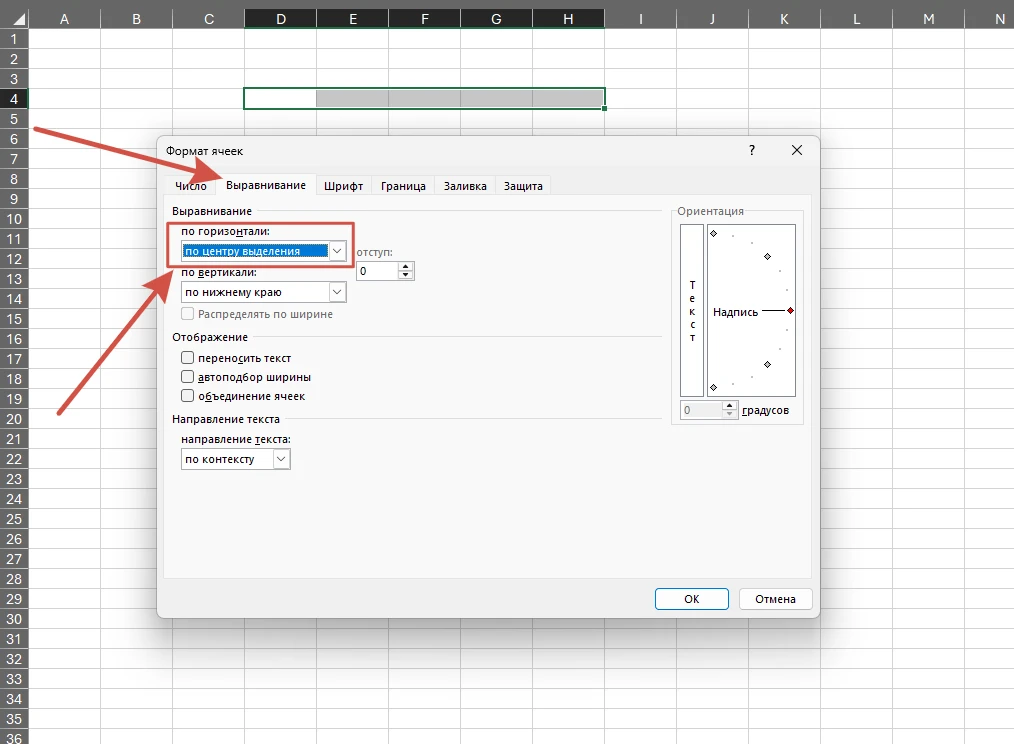This screenshot has width=1014, height=744.
Task: Open the Число tab
Action: click(x=191, y=186)
